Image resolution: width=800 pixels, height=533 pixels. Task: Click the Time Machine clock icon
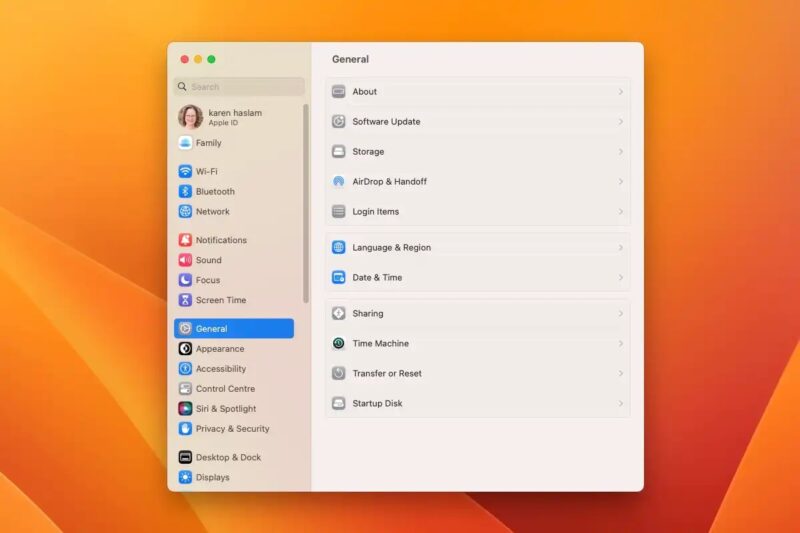click(x=339, y=344)
